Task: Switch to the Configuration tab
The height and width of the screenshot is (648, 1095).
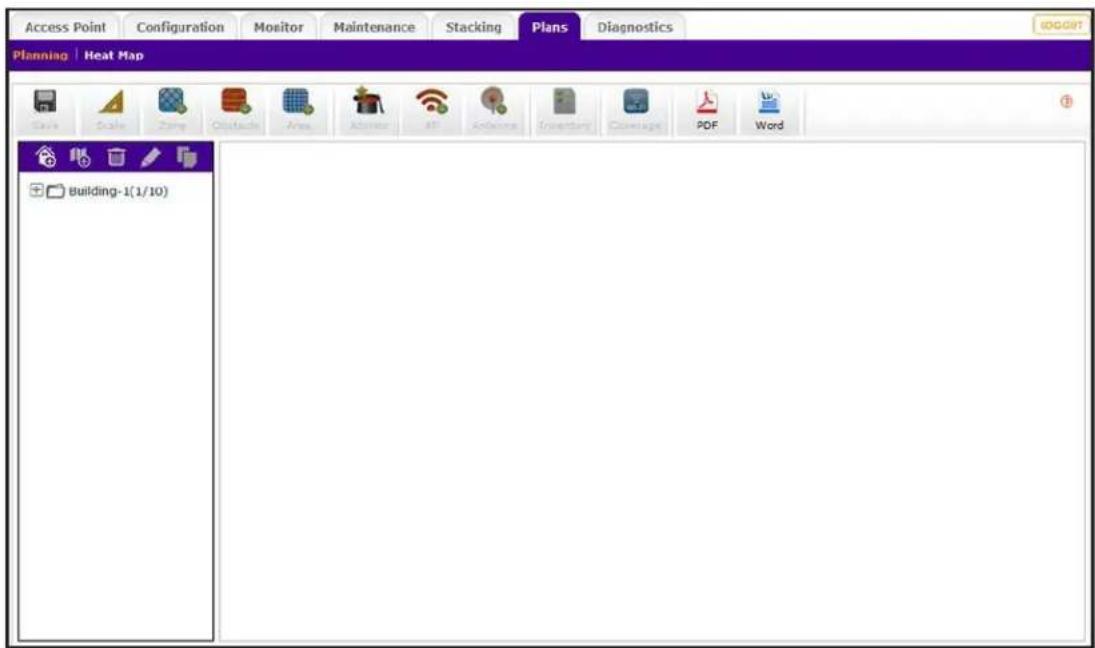Action: [x=180, y=27]
